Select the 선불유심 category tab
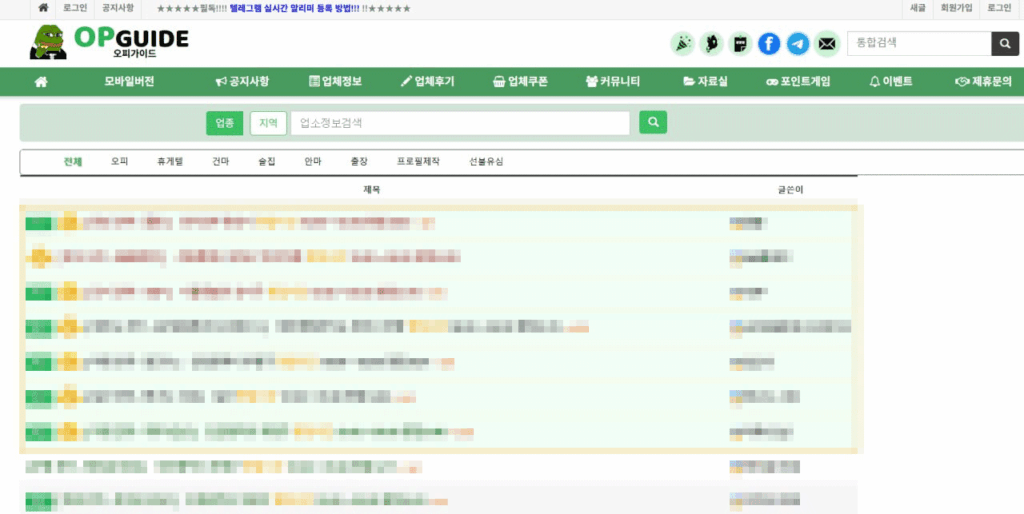Screen dimensions: 1024x514 pos(486,161)
